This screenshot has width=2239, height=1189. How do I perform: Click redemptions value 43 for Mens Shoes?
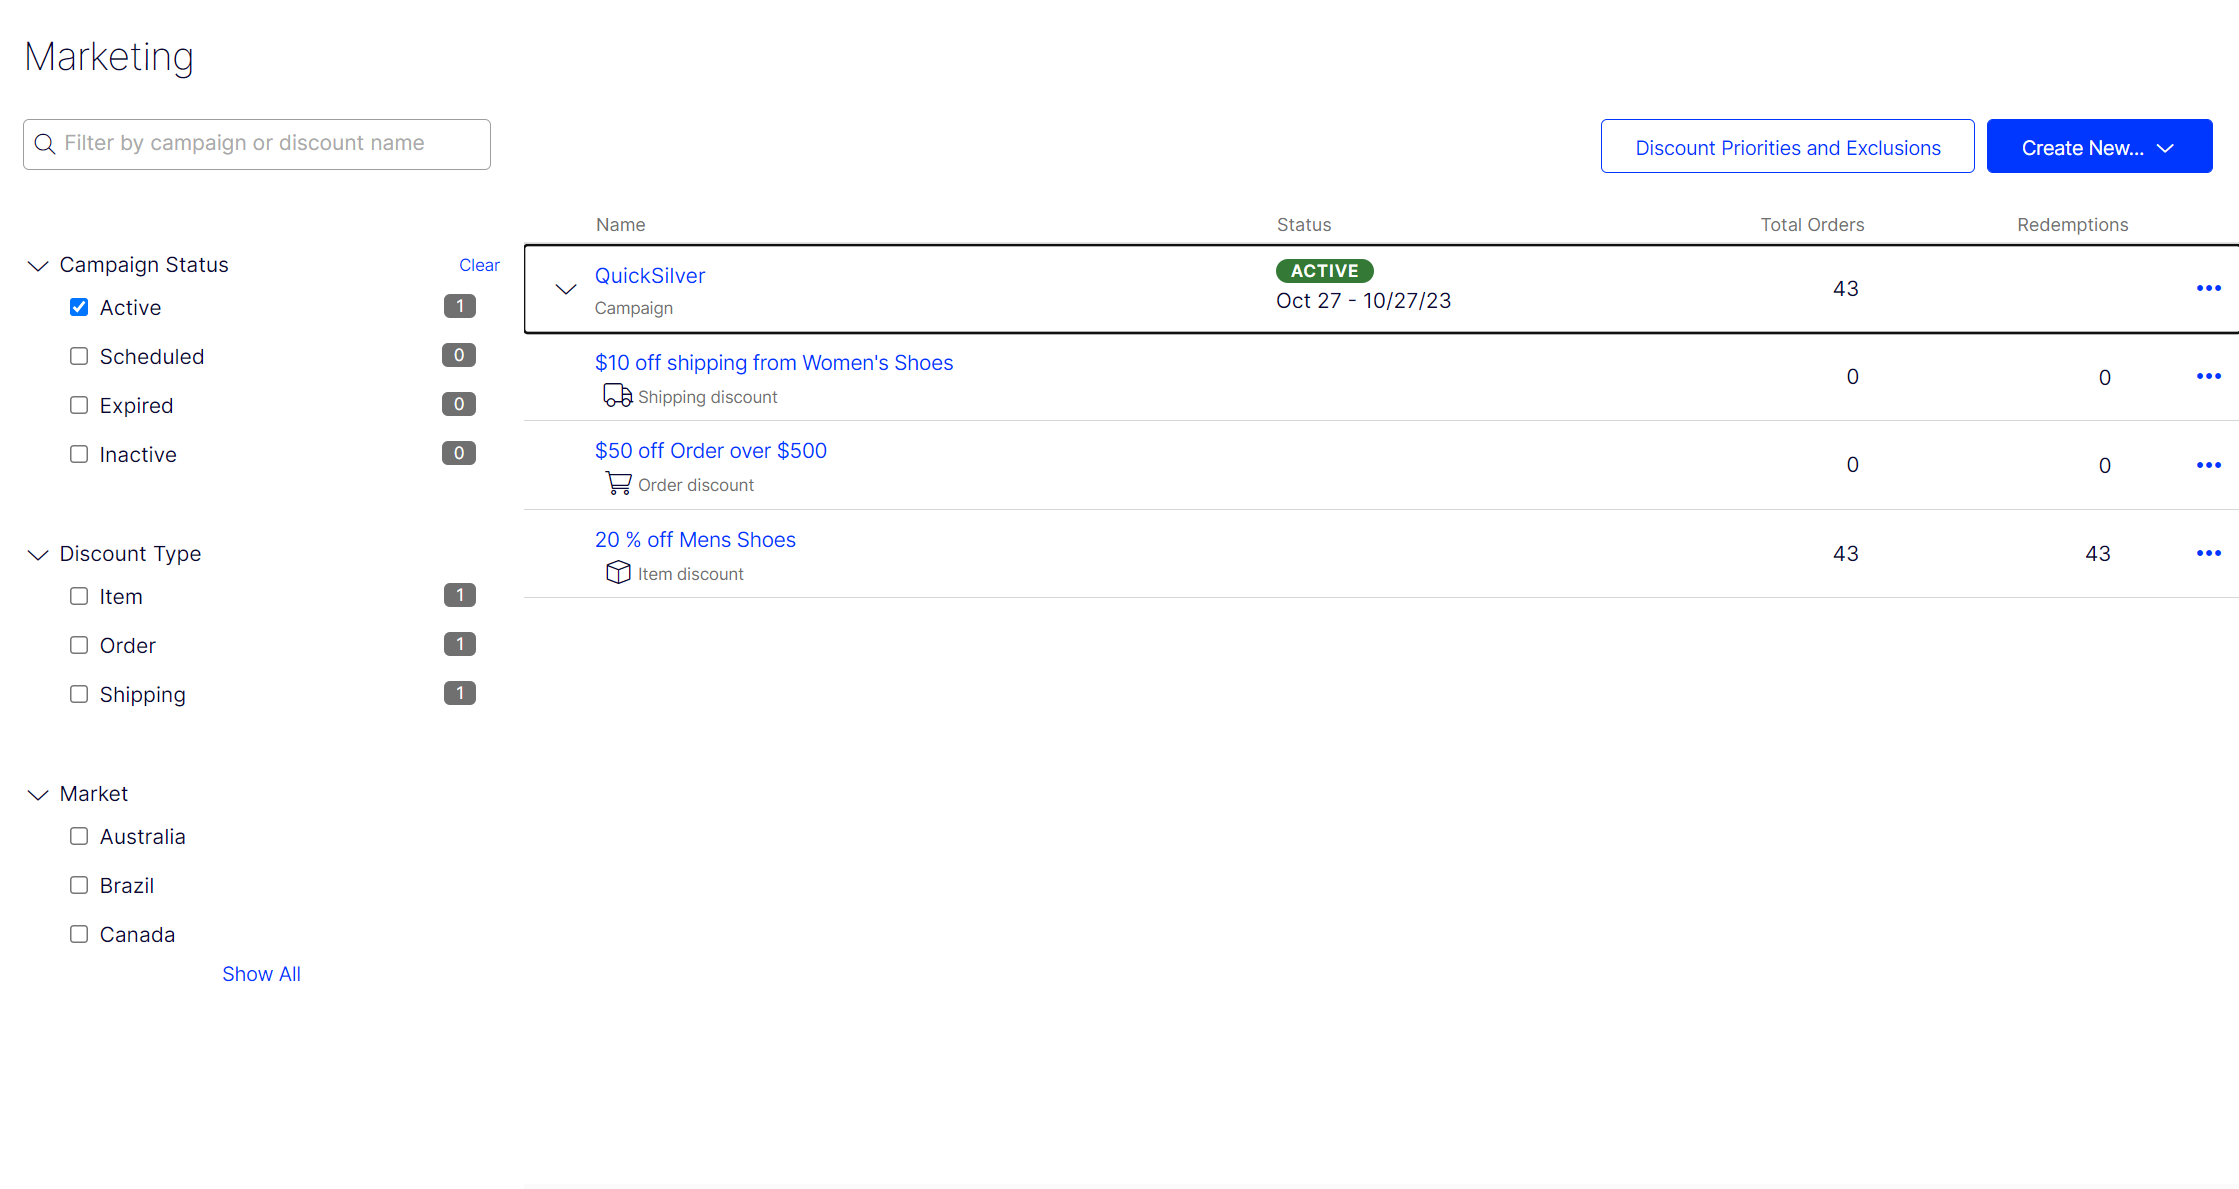click(2097, 553)
